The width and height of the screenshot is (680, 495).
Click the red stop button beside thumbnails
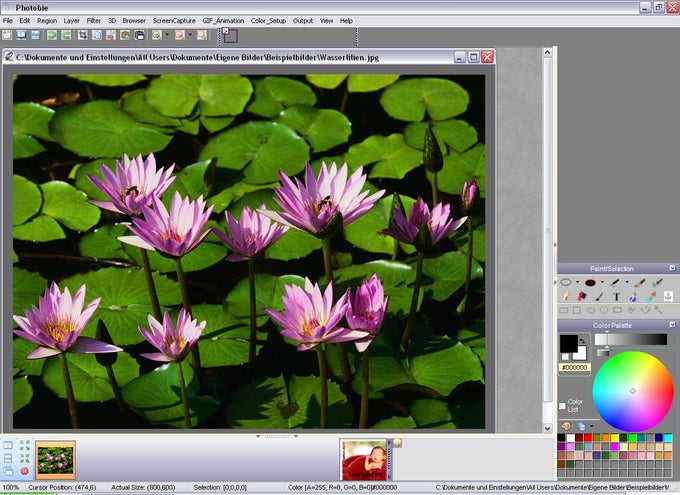(25, 471)
